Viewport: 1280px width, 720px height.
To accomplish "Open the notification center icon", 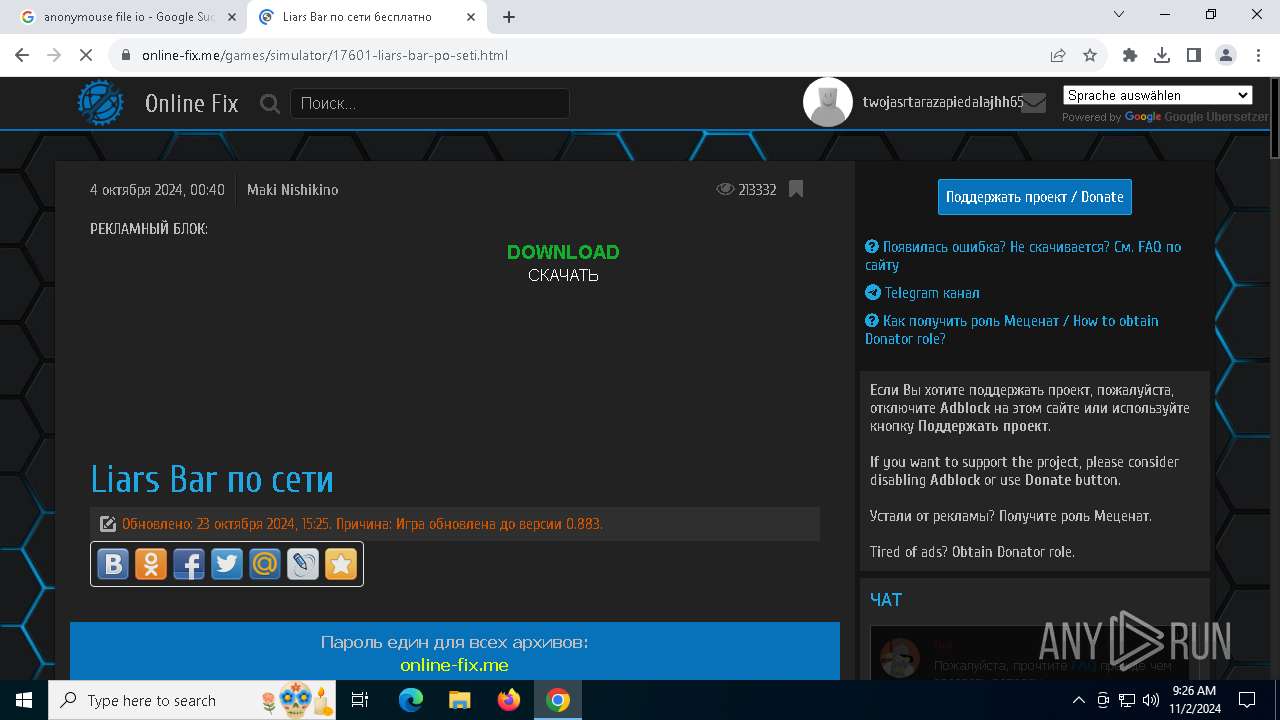I will [1248, 700].
